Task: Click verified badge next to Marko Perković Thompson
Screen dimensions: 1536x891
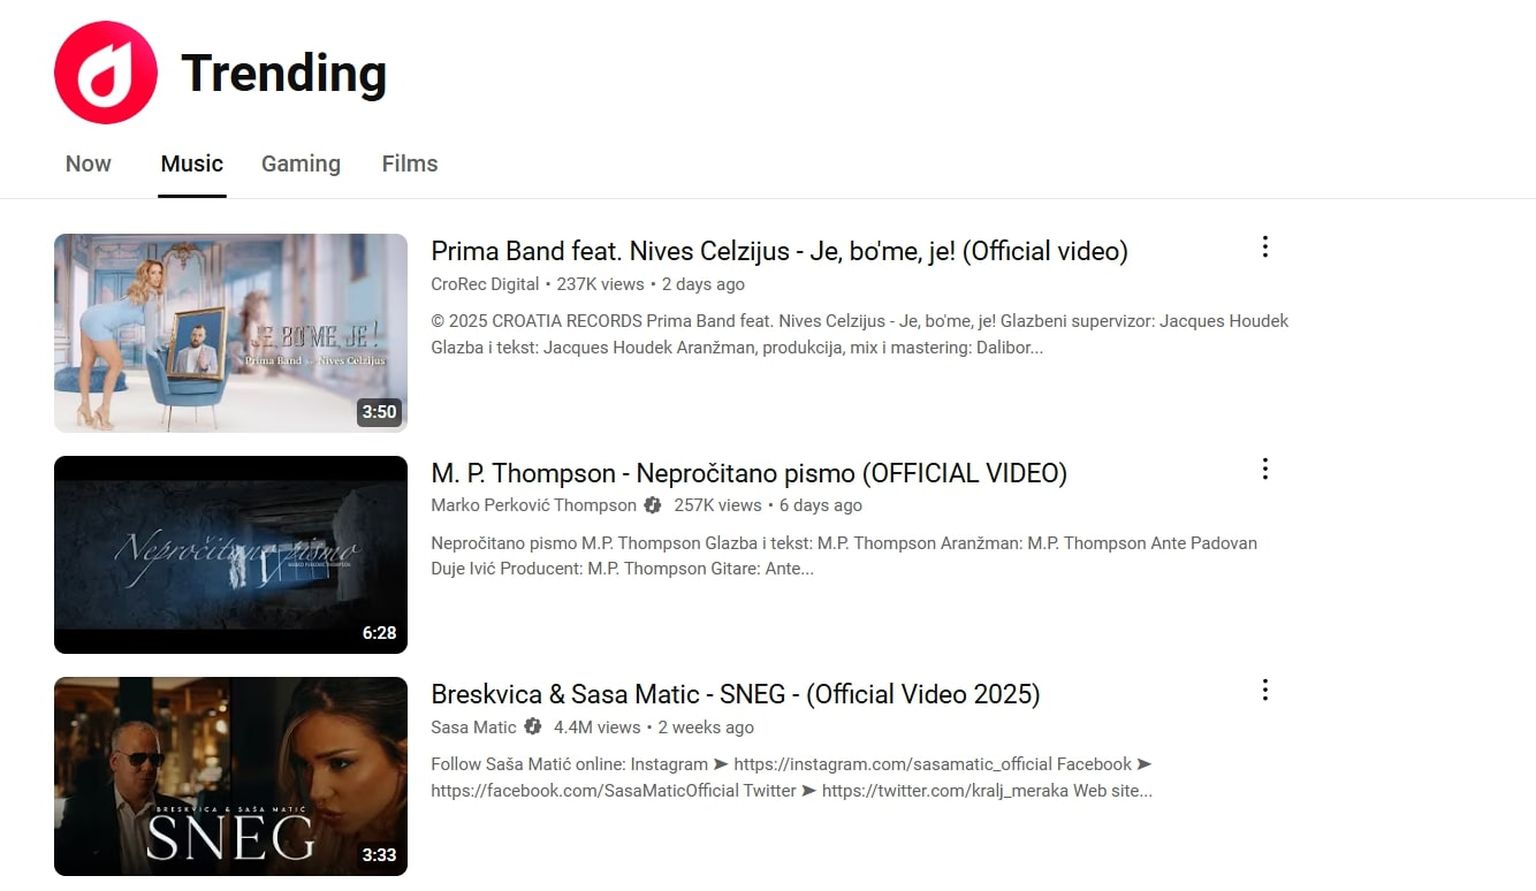Action: click(653, 505)
